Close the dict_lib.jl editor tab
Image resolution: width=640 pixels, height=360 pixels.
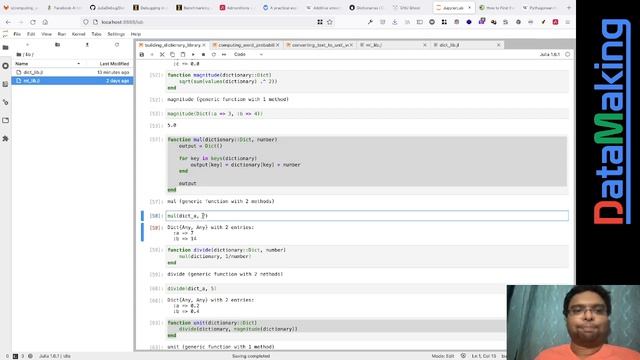pos(498,45)
